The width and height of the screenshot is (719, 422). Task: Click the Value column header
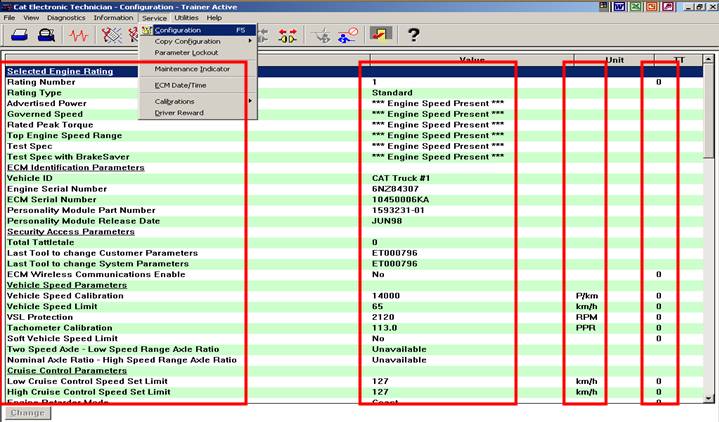[471, 59]
